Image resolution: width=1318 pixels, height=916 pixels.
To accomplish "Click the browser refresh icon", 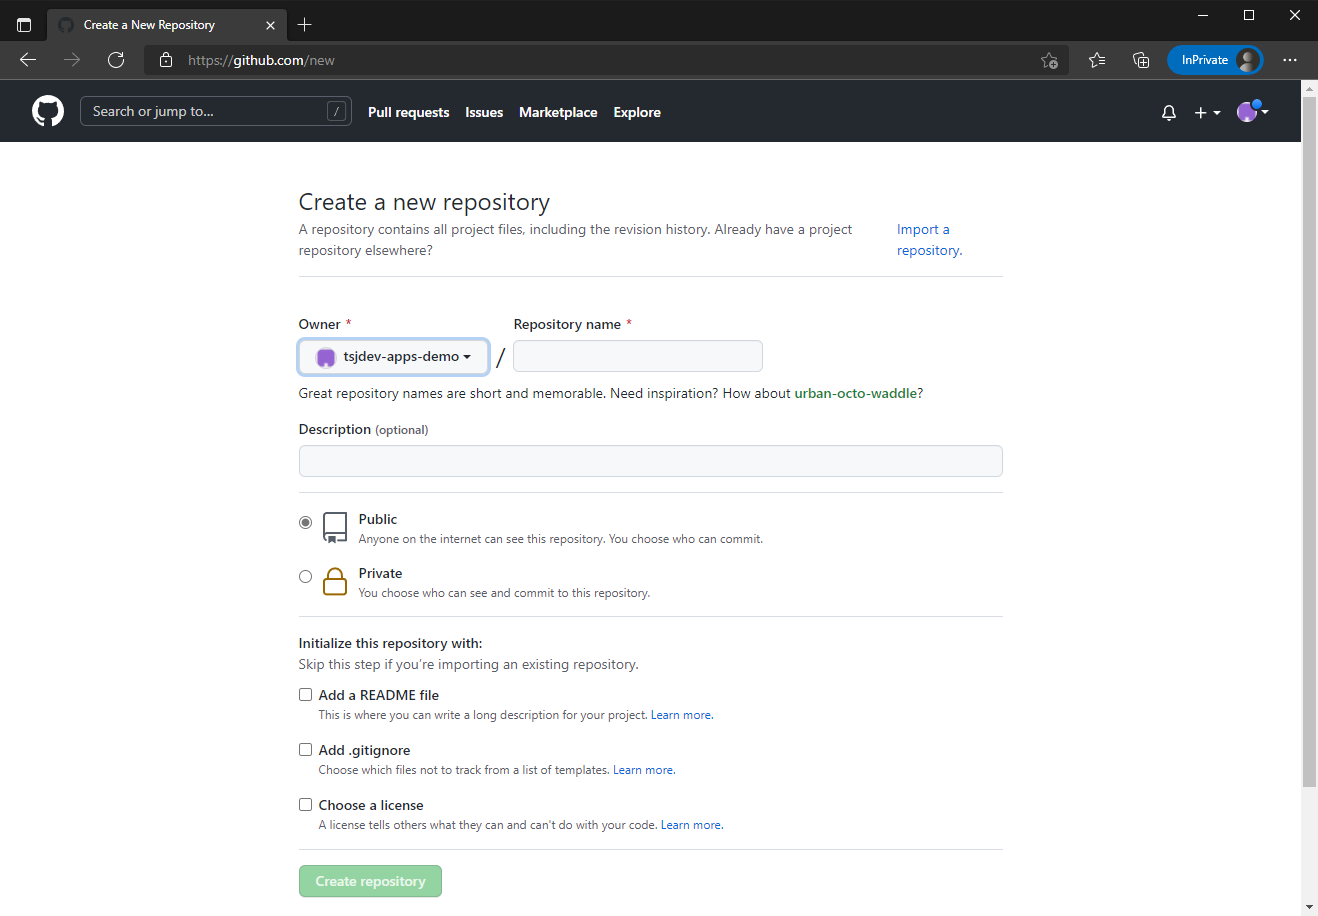I will point(116,60).
